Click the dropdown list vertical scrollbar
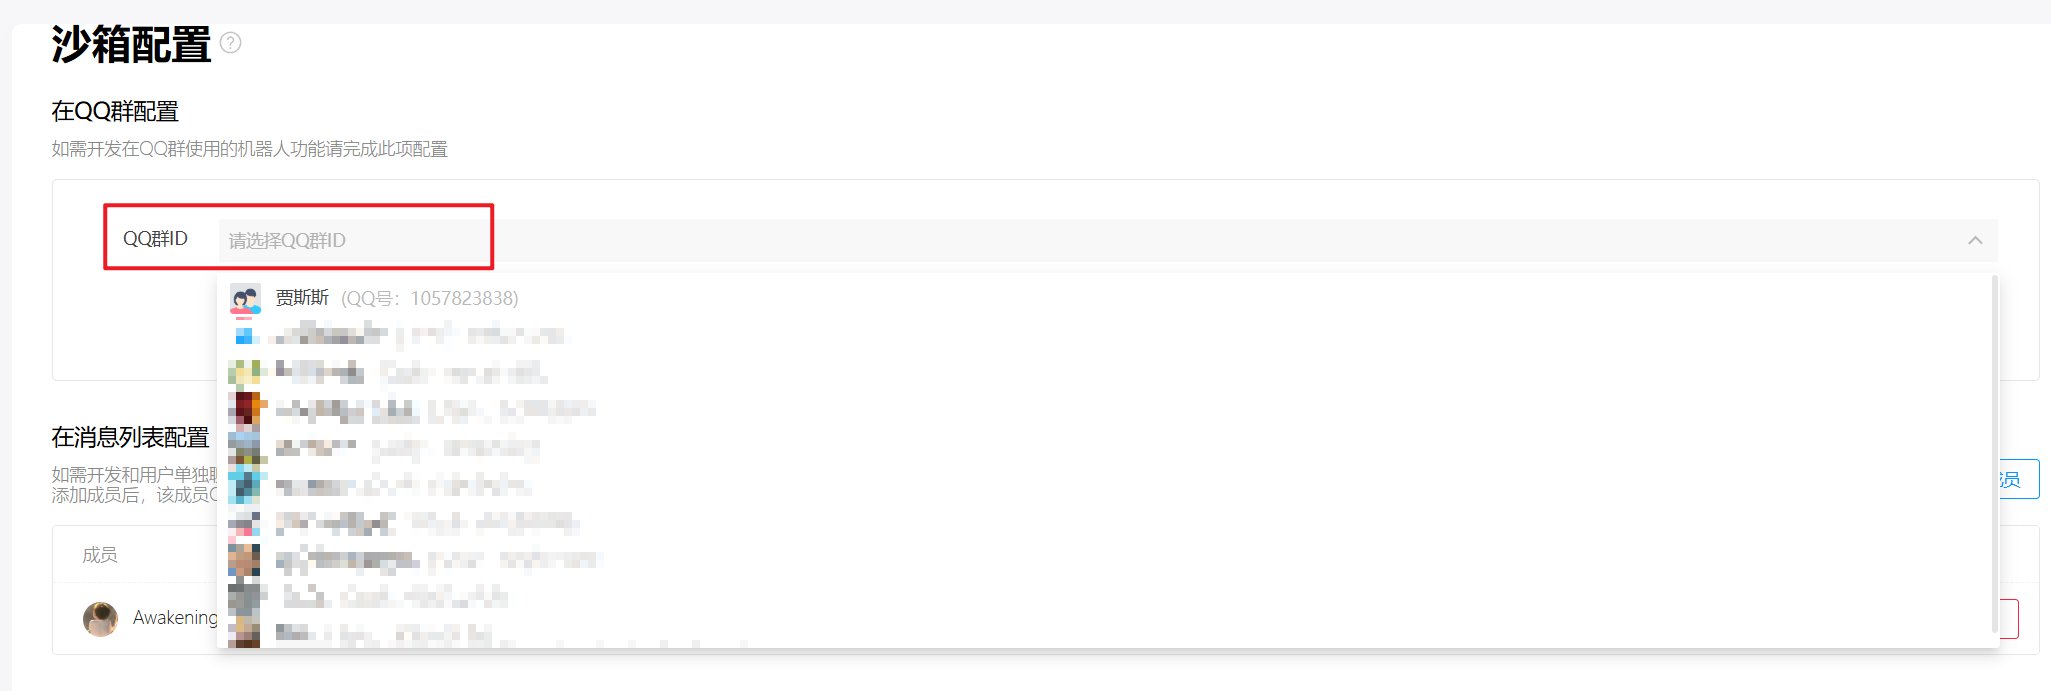Image resolution: width=2051 pixels, height=691 pixels. coord(1995,455)
